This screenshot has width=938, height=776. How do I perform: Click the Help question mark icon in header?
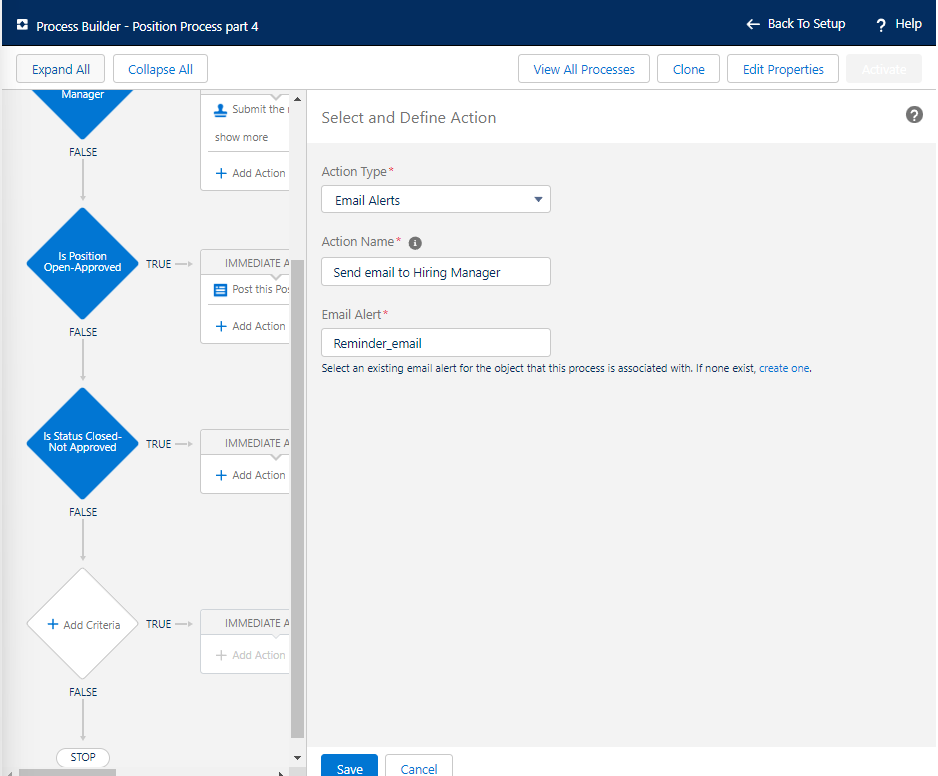881,25
